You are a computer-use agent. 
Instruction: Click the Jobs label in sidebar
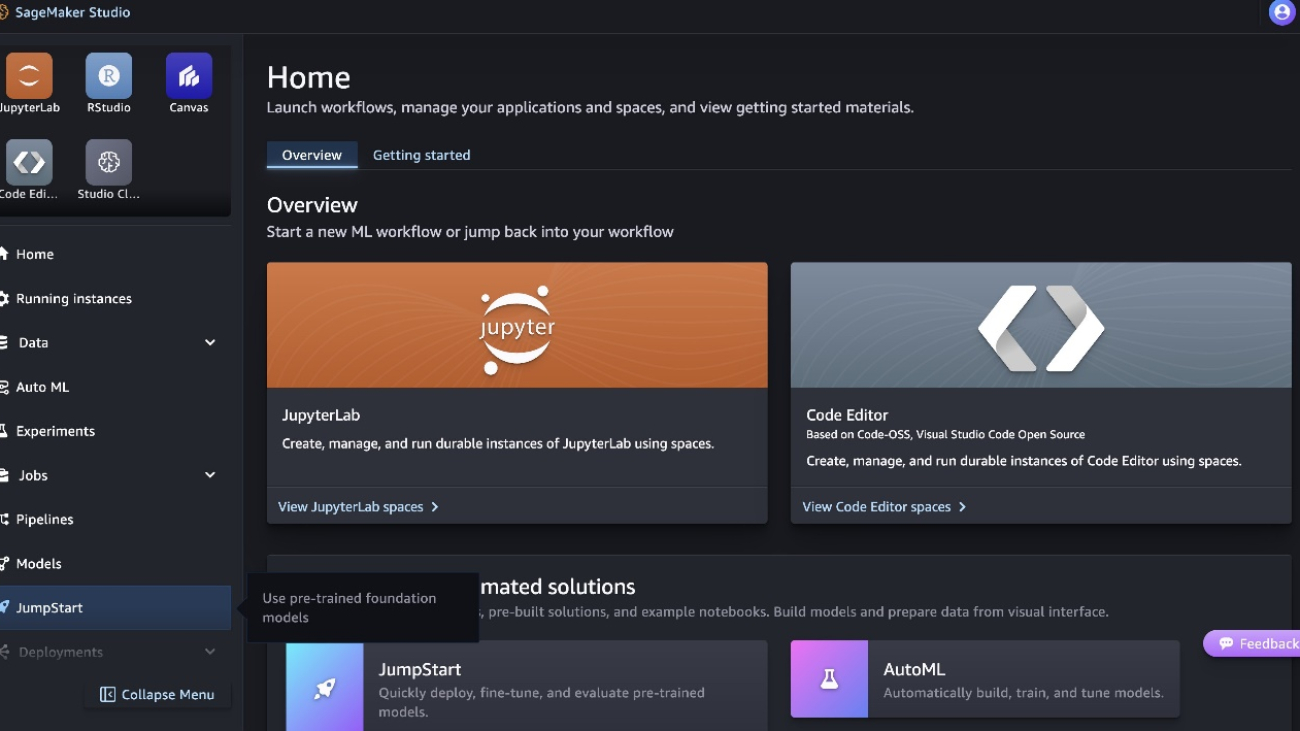(33, 475)
